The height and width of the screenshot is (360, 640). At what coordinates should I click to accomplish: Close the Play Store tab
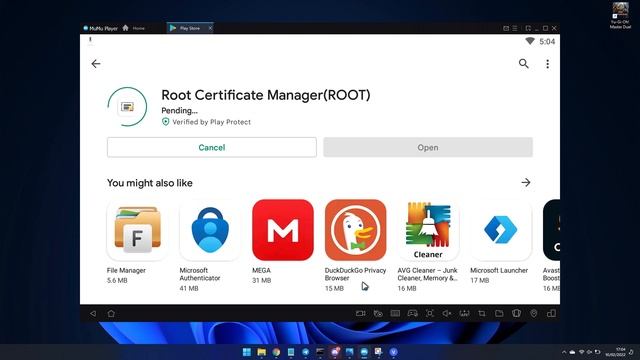point(210,28)
